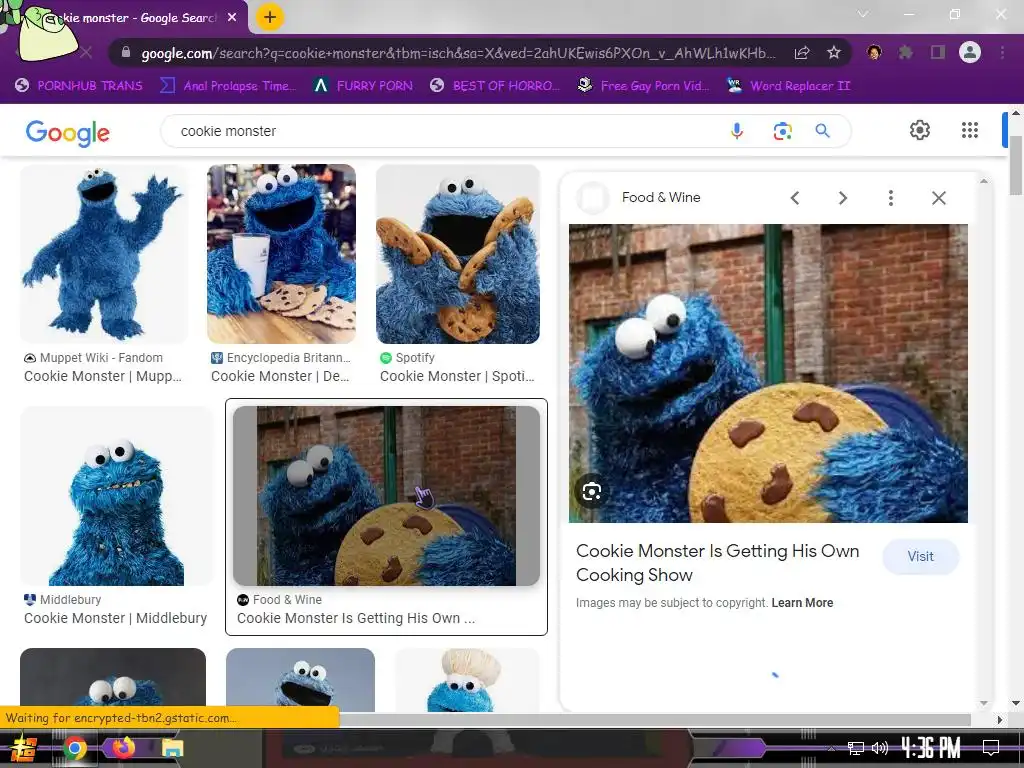Select the Food & Wine result thumbnail

(x=386, y=496)
